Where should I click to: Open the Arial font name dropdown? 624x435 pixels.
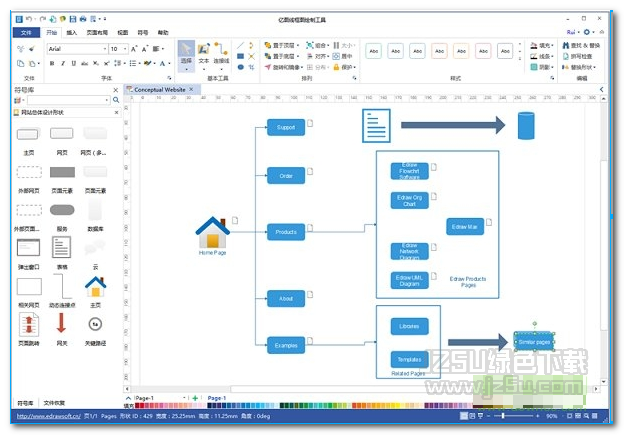pyautogui.click(x=105, y=49)
